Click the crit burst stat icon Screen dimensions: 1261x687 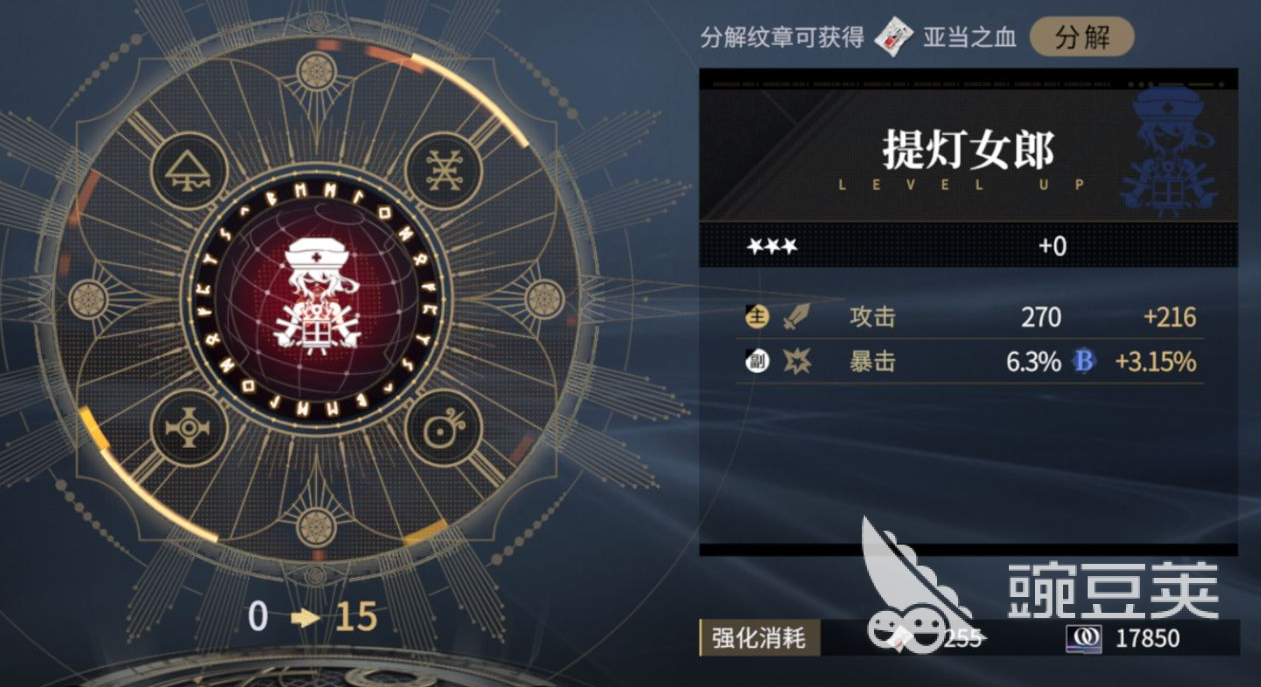click(797, 361)
